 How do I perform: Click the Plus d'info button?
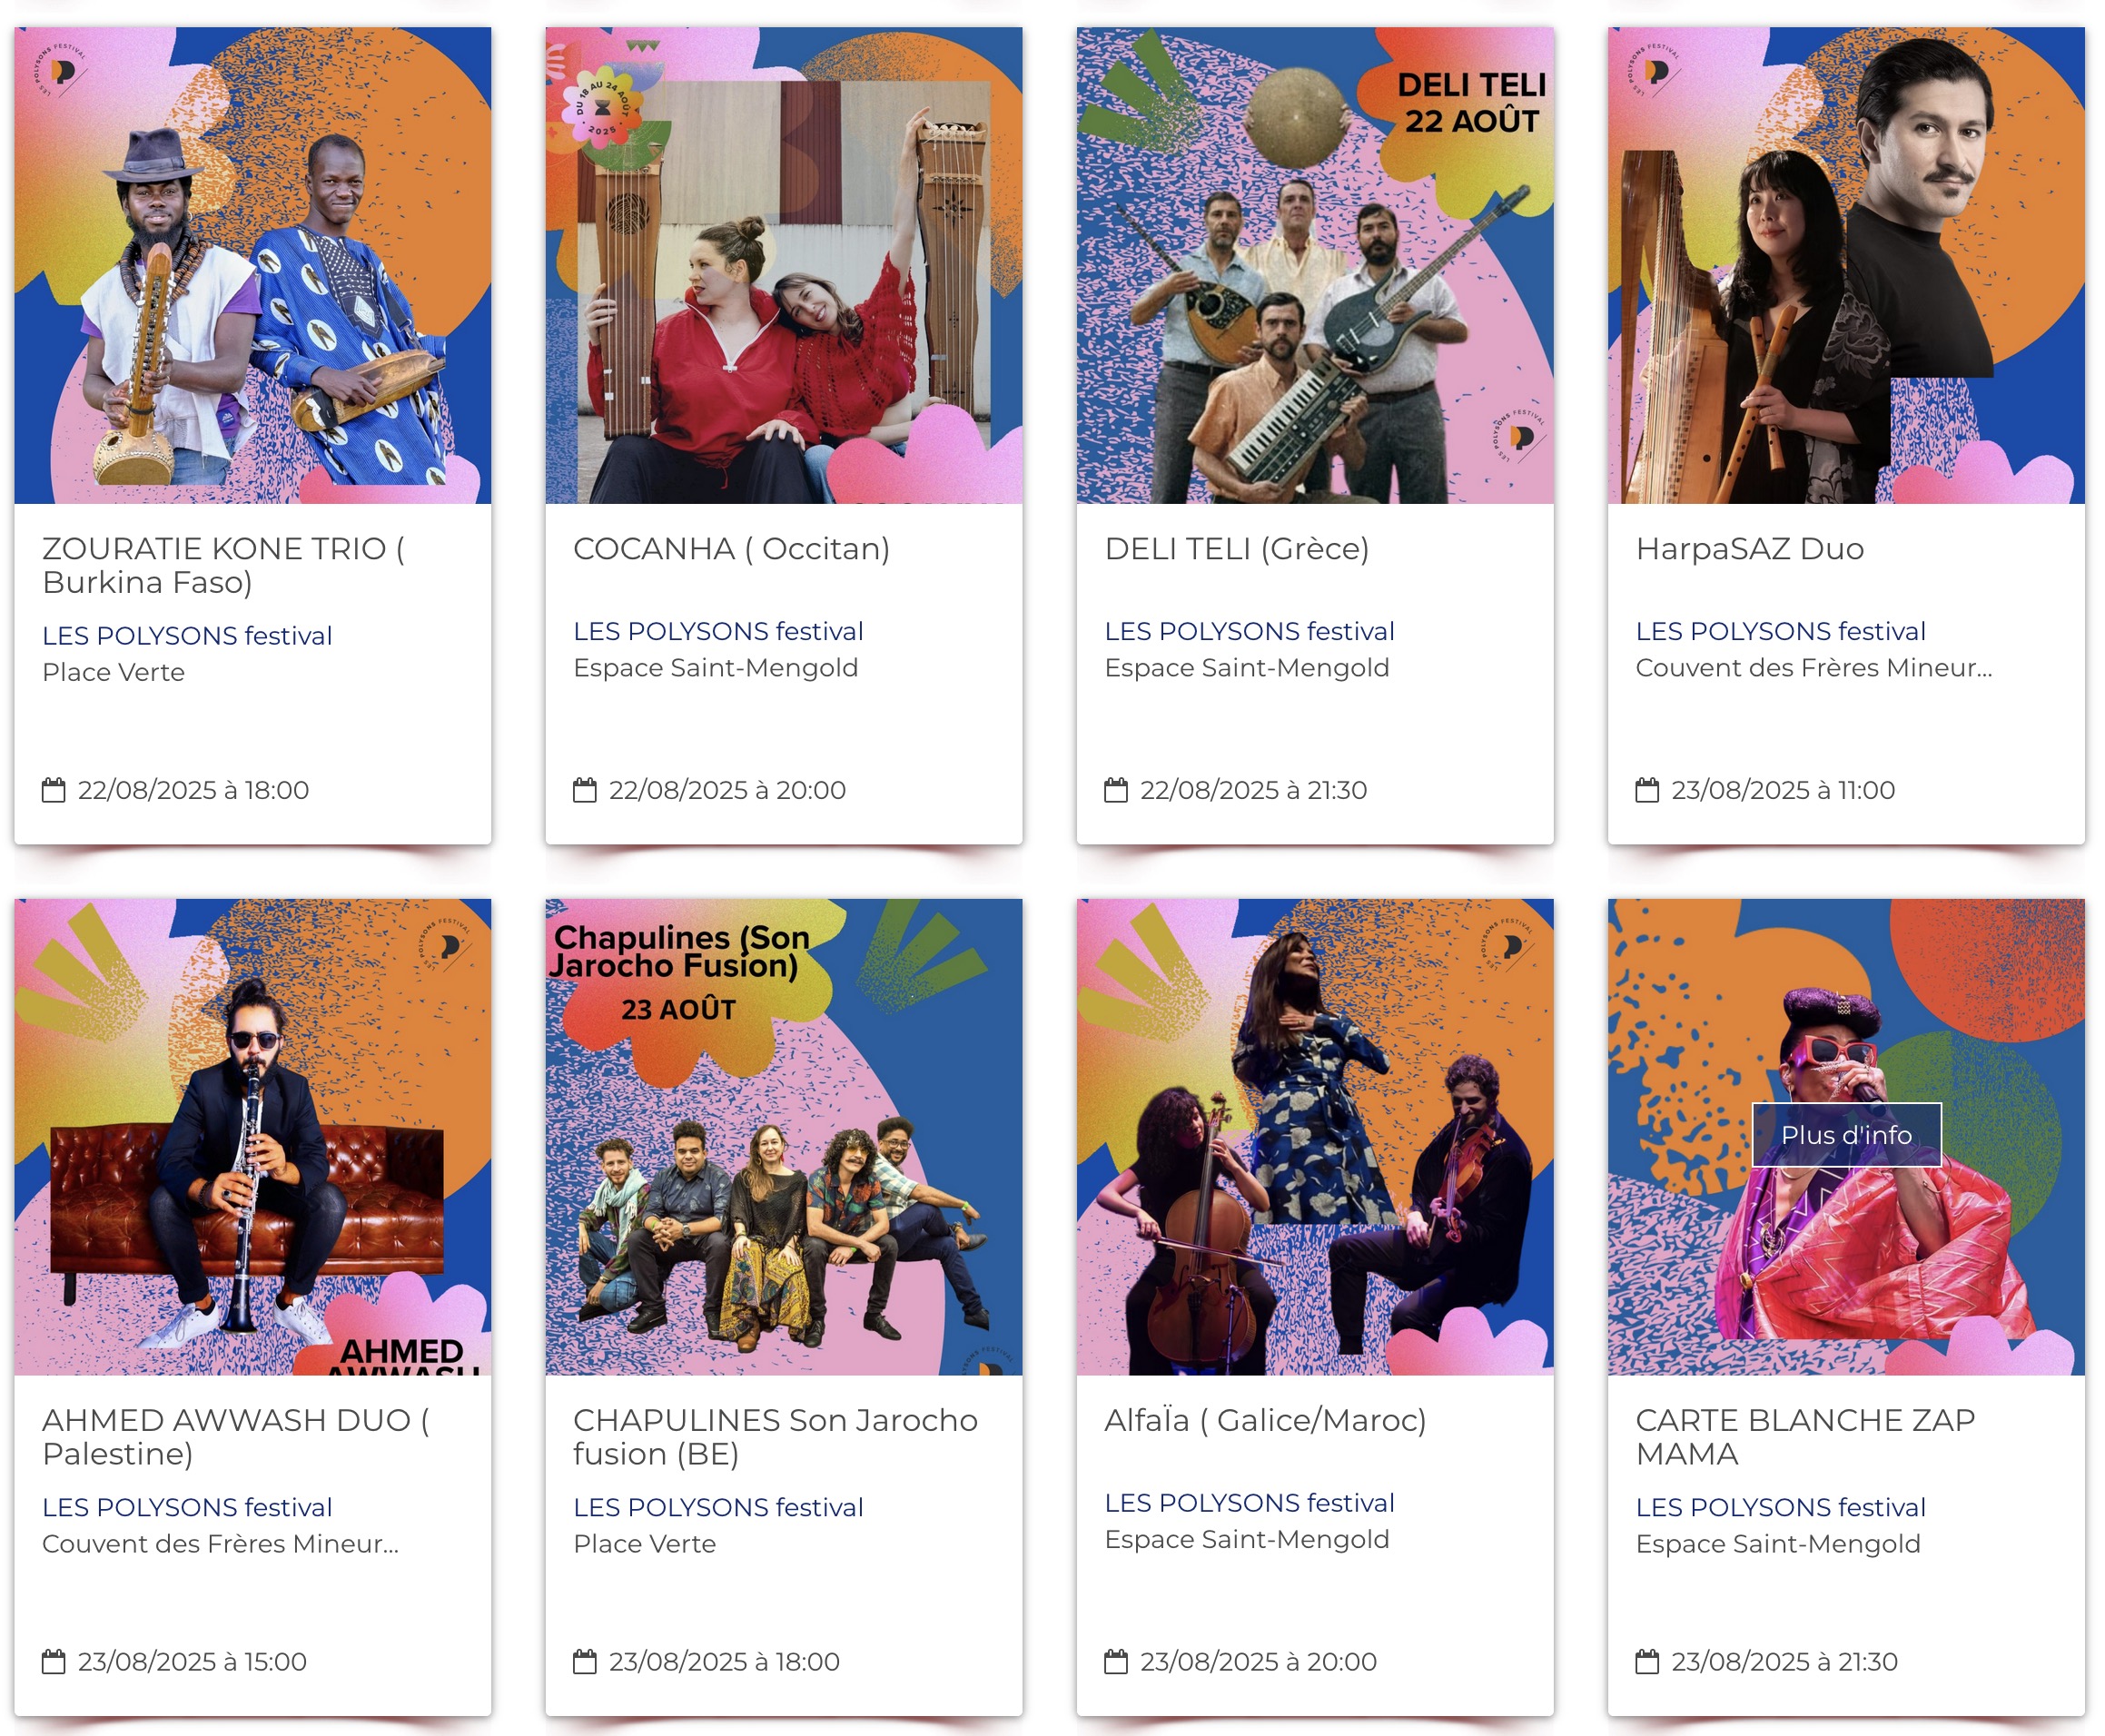(x=1845, y=1135)
